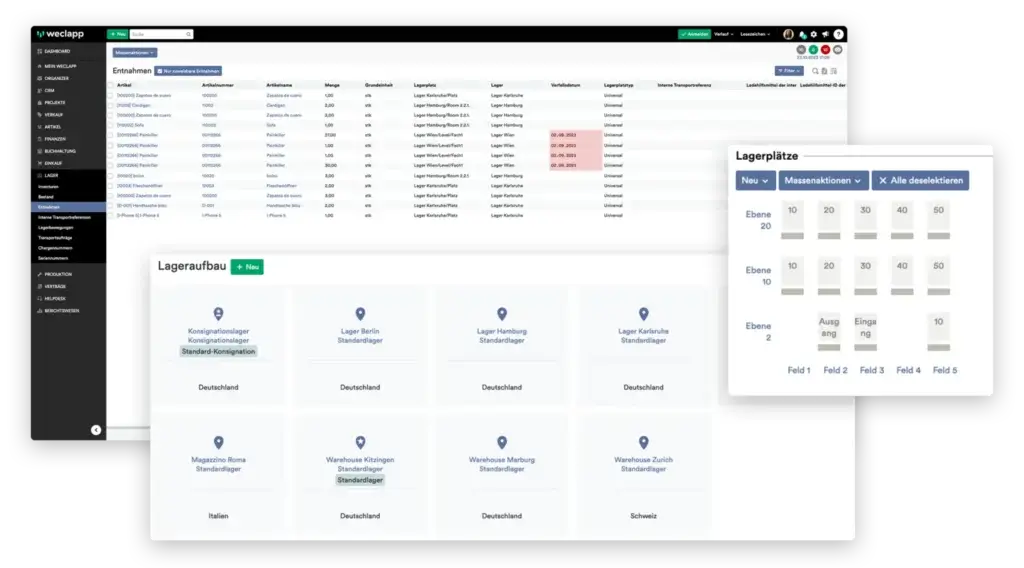This screenshot has height=568, width=1024.
Task: Open the Dashboard sidebar menu item
Action: pos(56,51)
